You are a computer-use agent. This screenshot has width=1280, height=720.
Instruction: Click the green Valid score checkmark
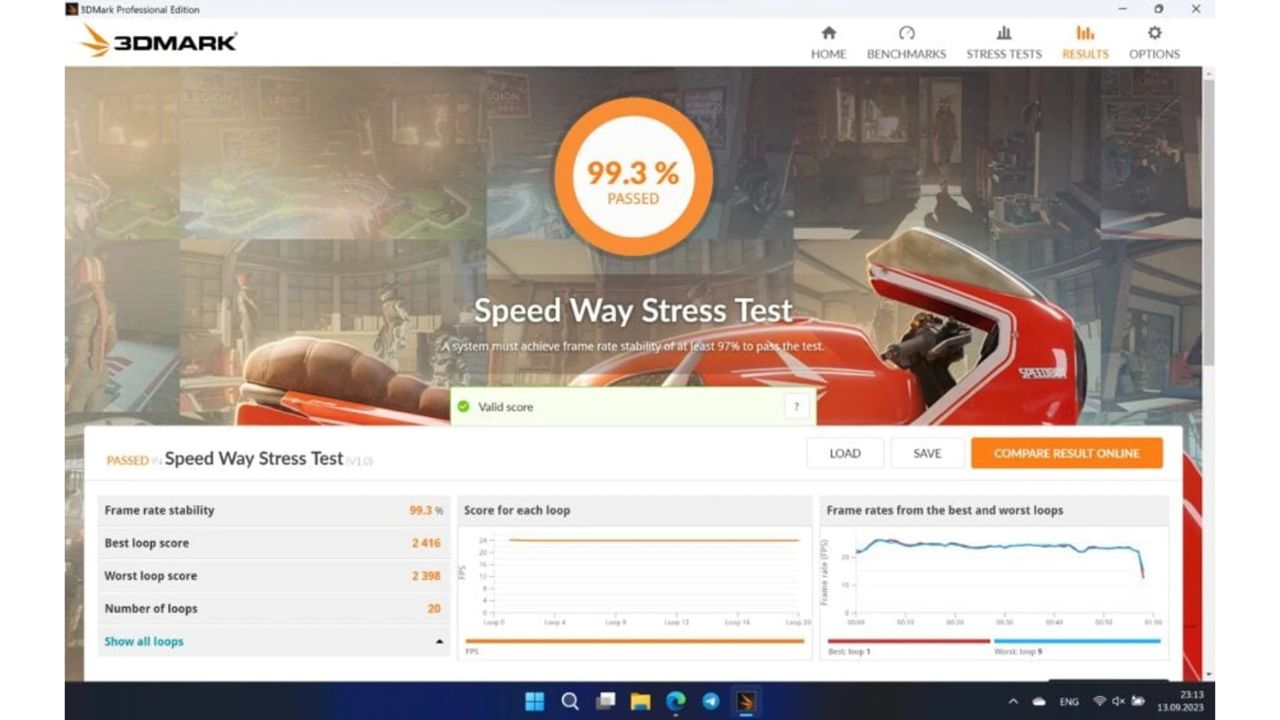463,407
